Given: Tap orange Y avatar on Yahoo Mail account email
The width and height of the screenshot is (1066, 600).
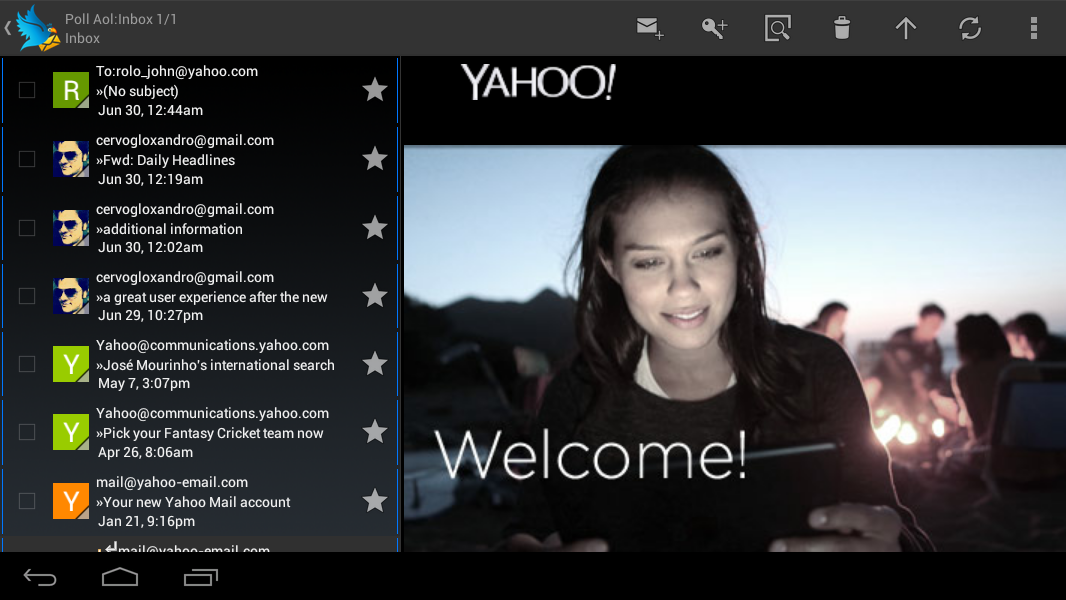Looking at the screenshot, I should (71, 501).
